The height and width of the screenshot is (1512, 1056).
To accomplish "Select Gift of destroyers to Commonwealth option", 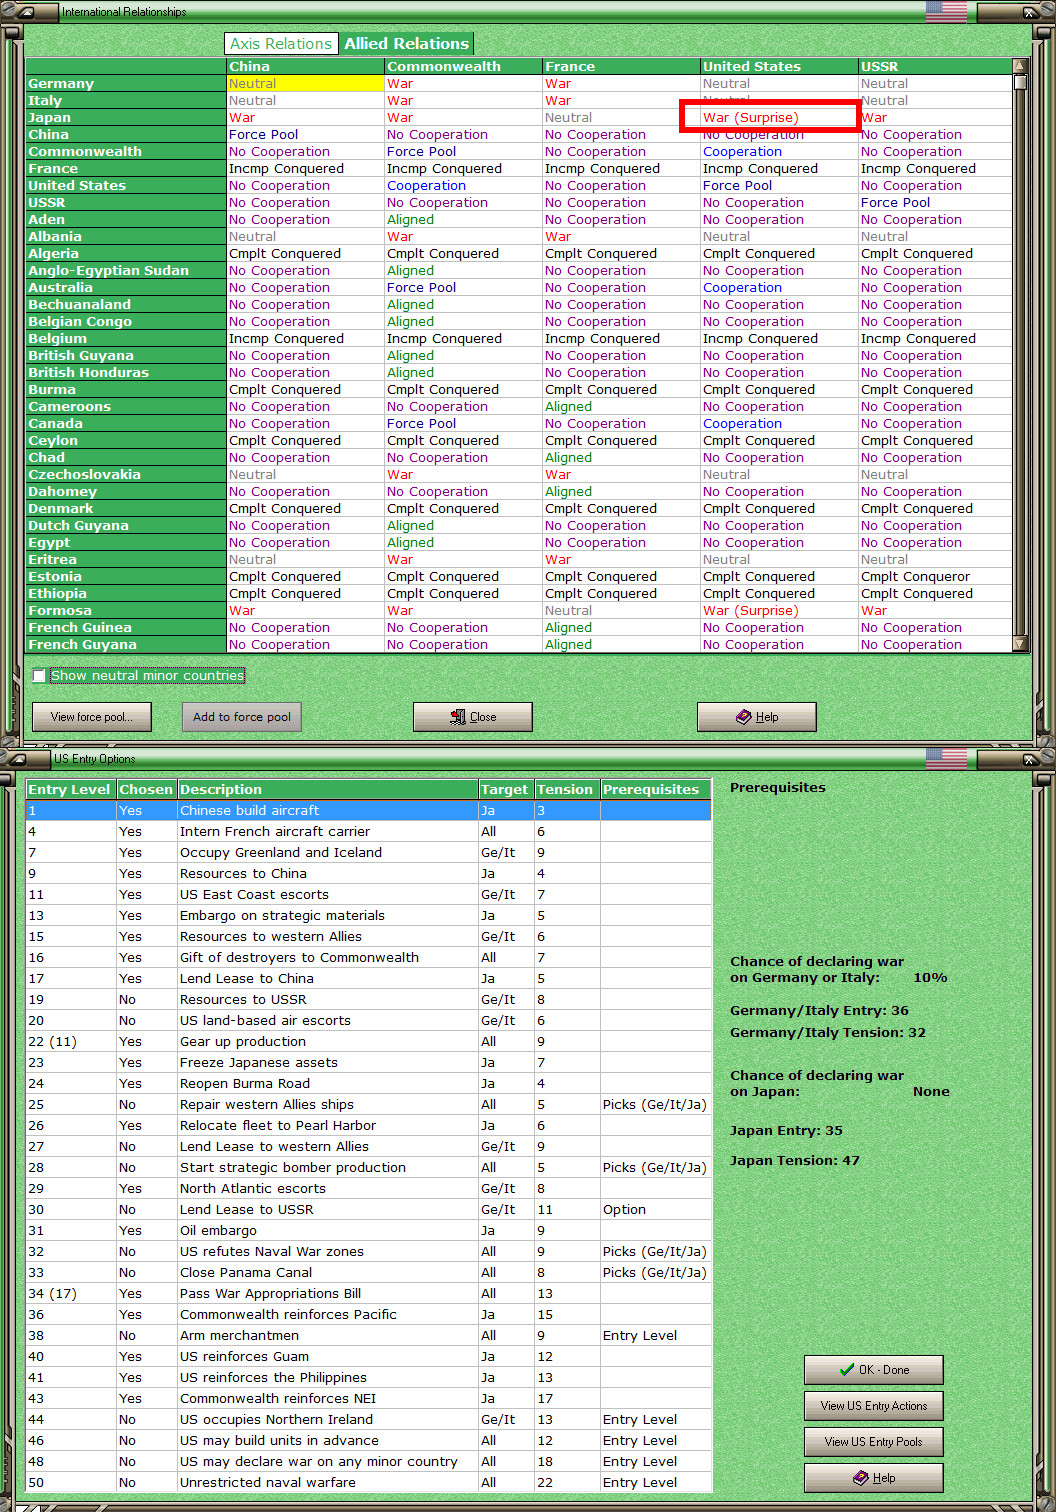I will tap(368, 958).
